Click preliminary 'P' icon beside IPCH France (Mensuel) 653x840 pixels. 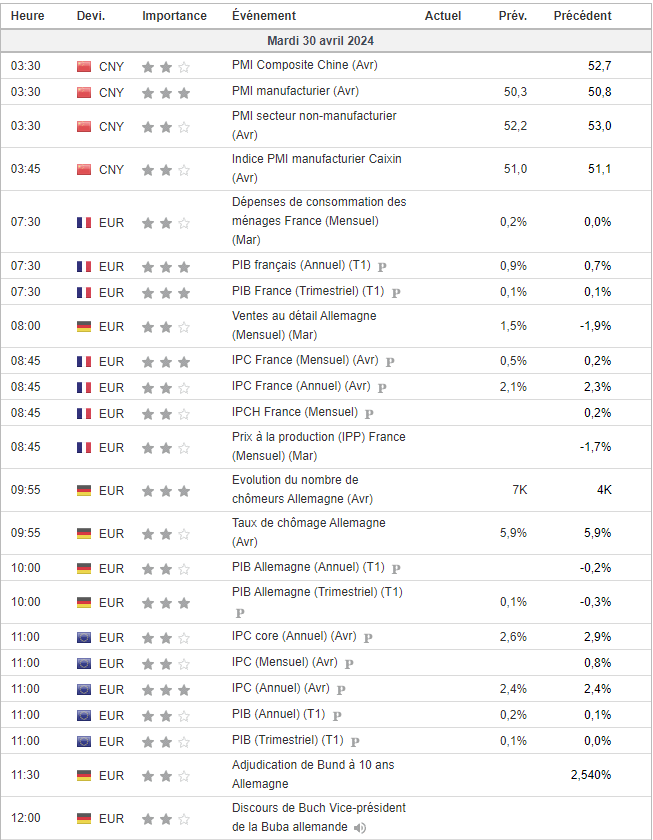tap(369, 414)
